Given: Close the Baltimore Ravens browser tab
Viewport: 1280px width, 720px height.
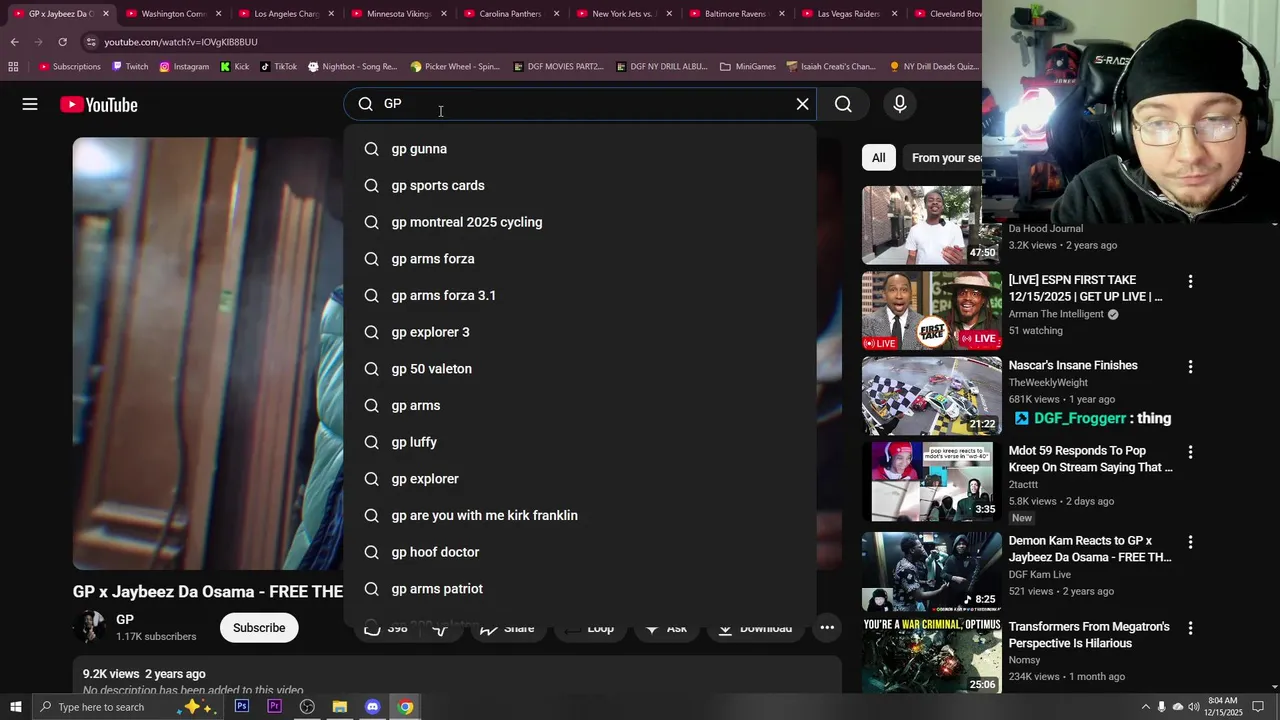Looking at the screenshot, I should coord(782,14).
